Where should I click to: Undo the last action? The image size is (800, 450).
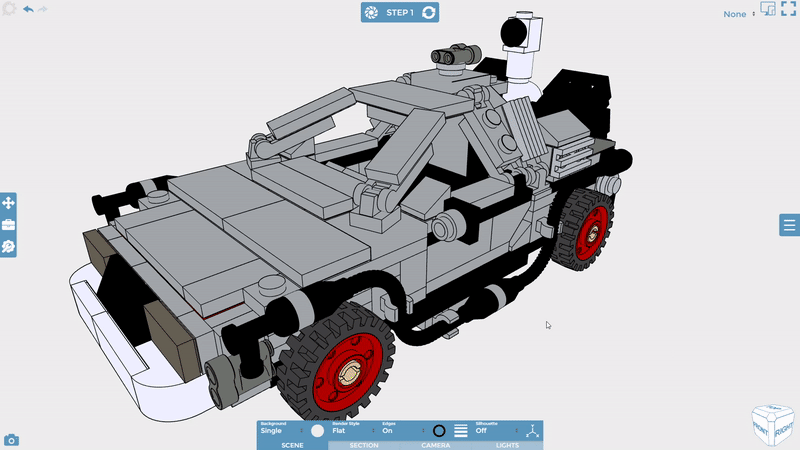coord(28,9)
